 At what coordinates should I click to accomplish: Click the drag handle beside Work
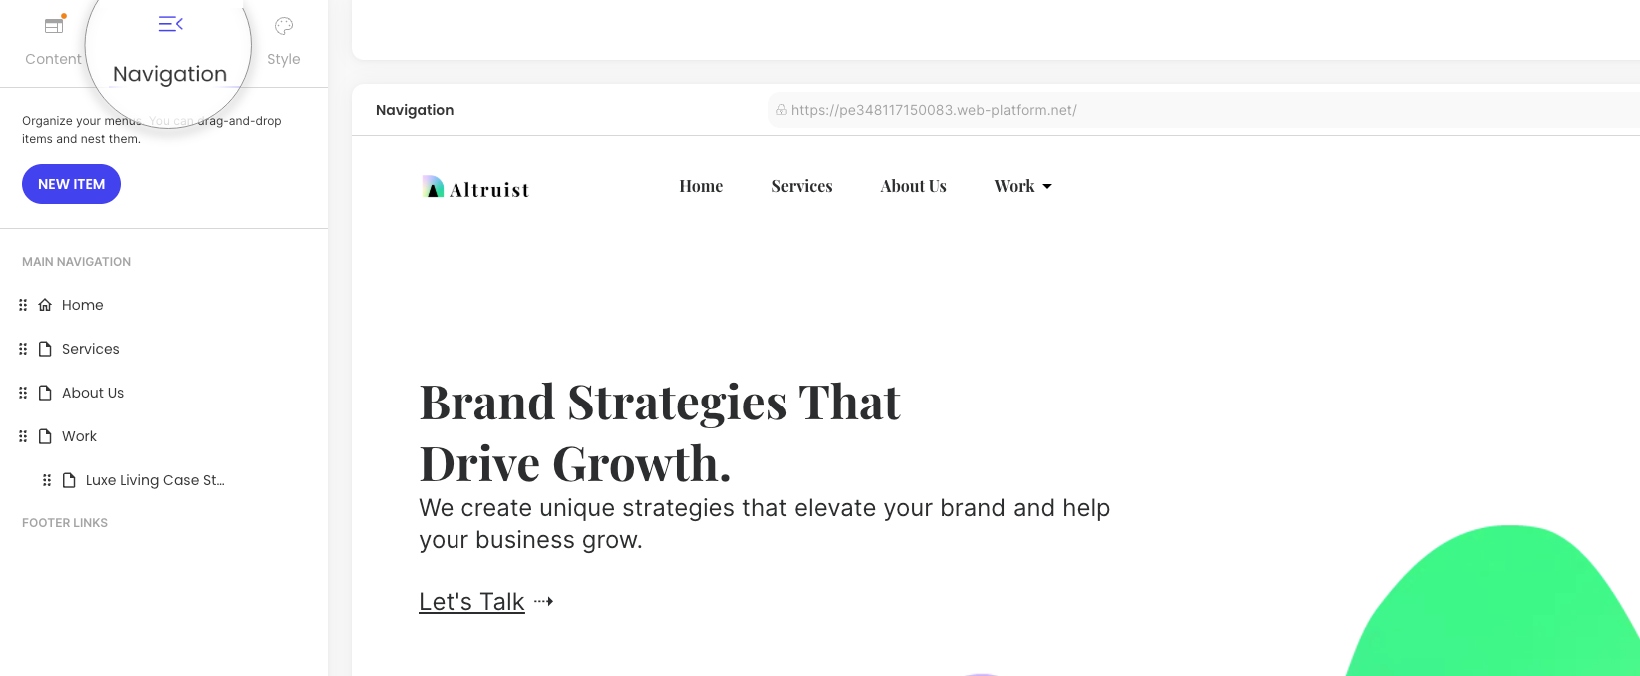23,436
